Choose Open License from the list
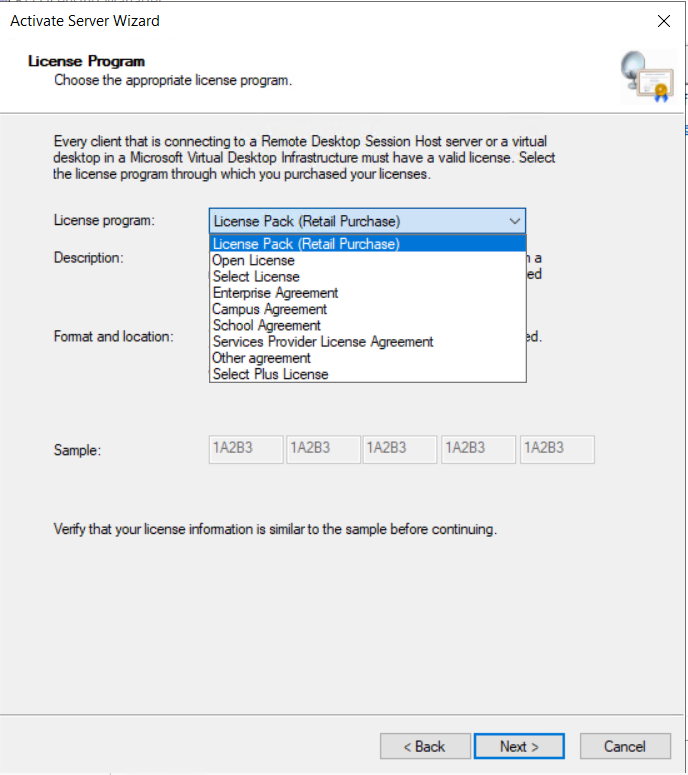Viewport: 688px width, 775px height. click(254, 260)
